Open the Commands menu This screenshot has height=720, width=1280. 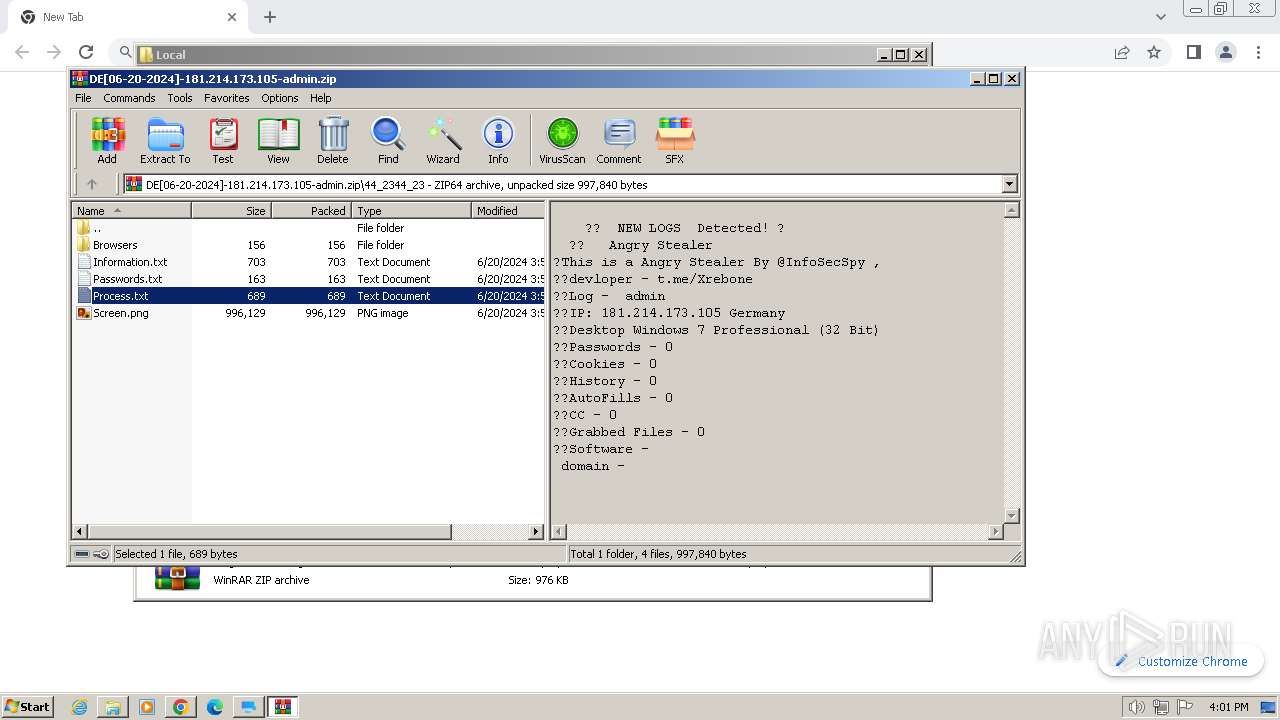click(129, 98)
